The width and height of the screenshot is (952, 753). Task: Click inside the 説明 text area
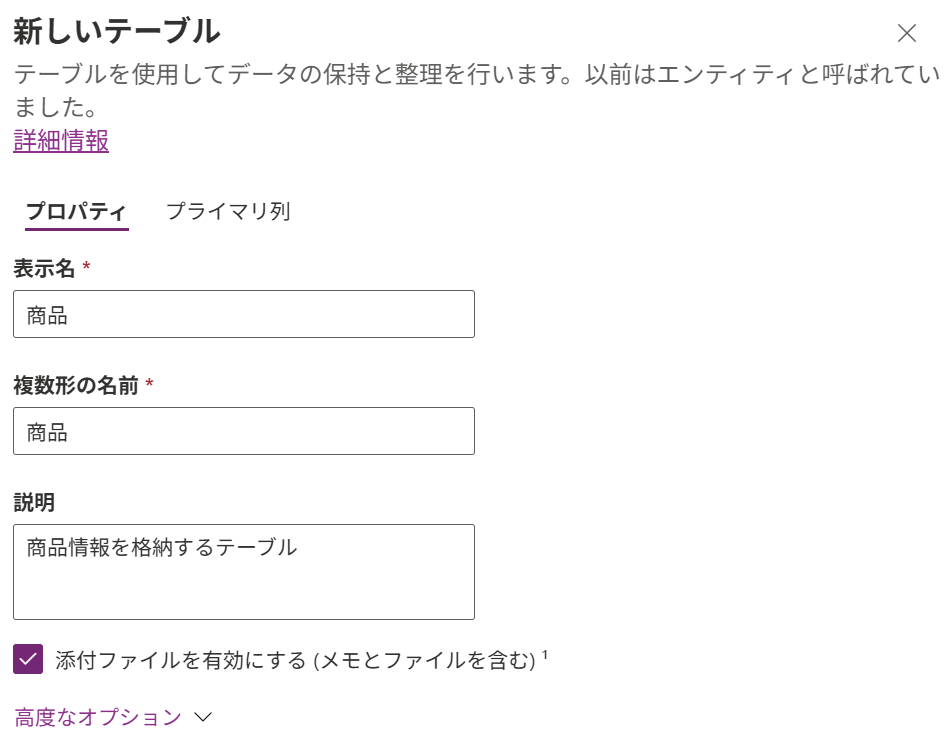point(243,571)
